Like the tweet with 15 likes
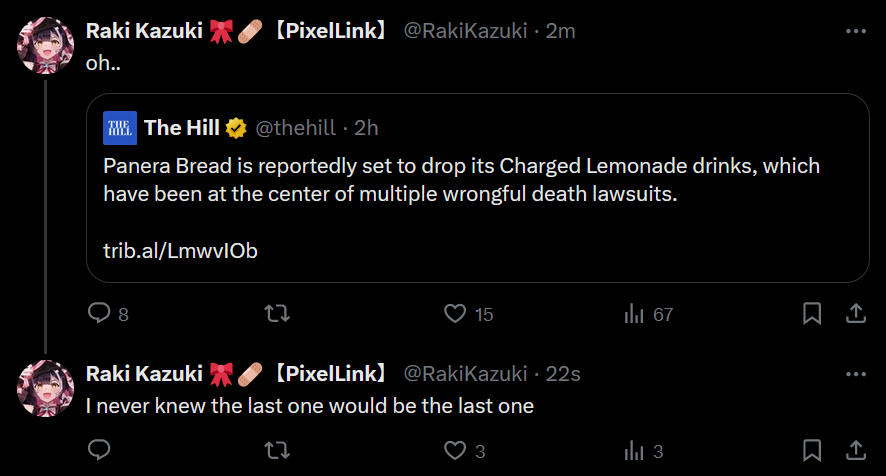The height and width of the screenshot is (476, 886). [456, 314]
